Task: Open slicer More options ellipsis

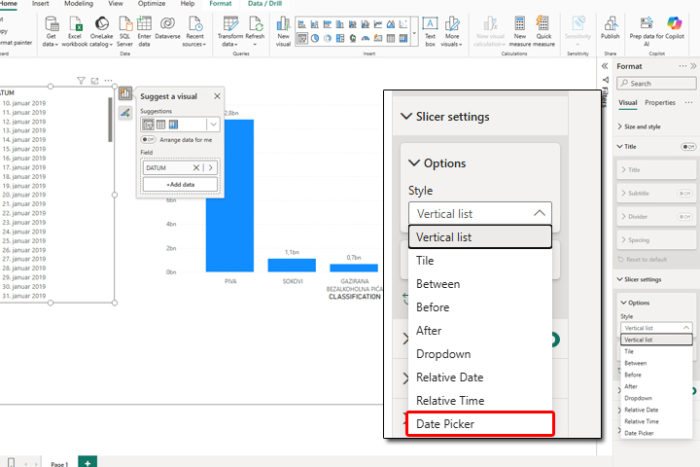Action: [x=108, y=80]
